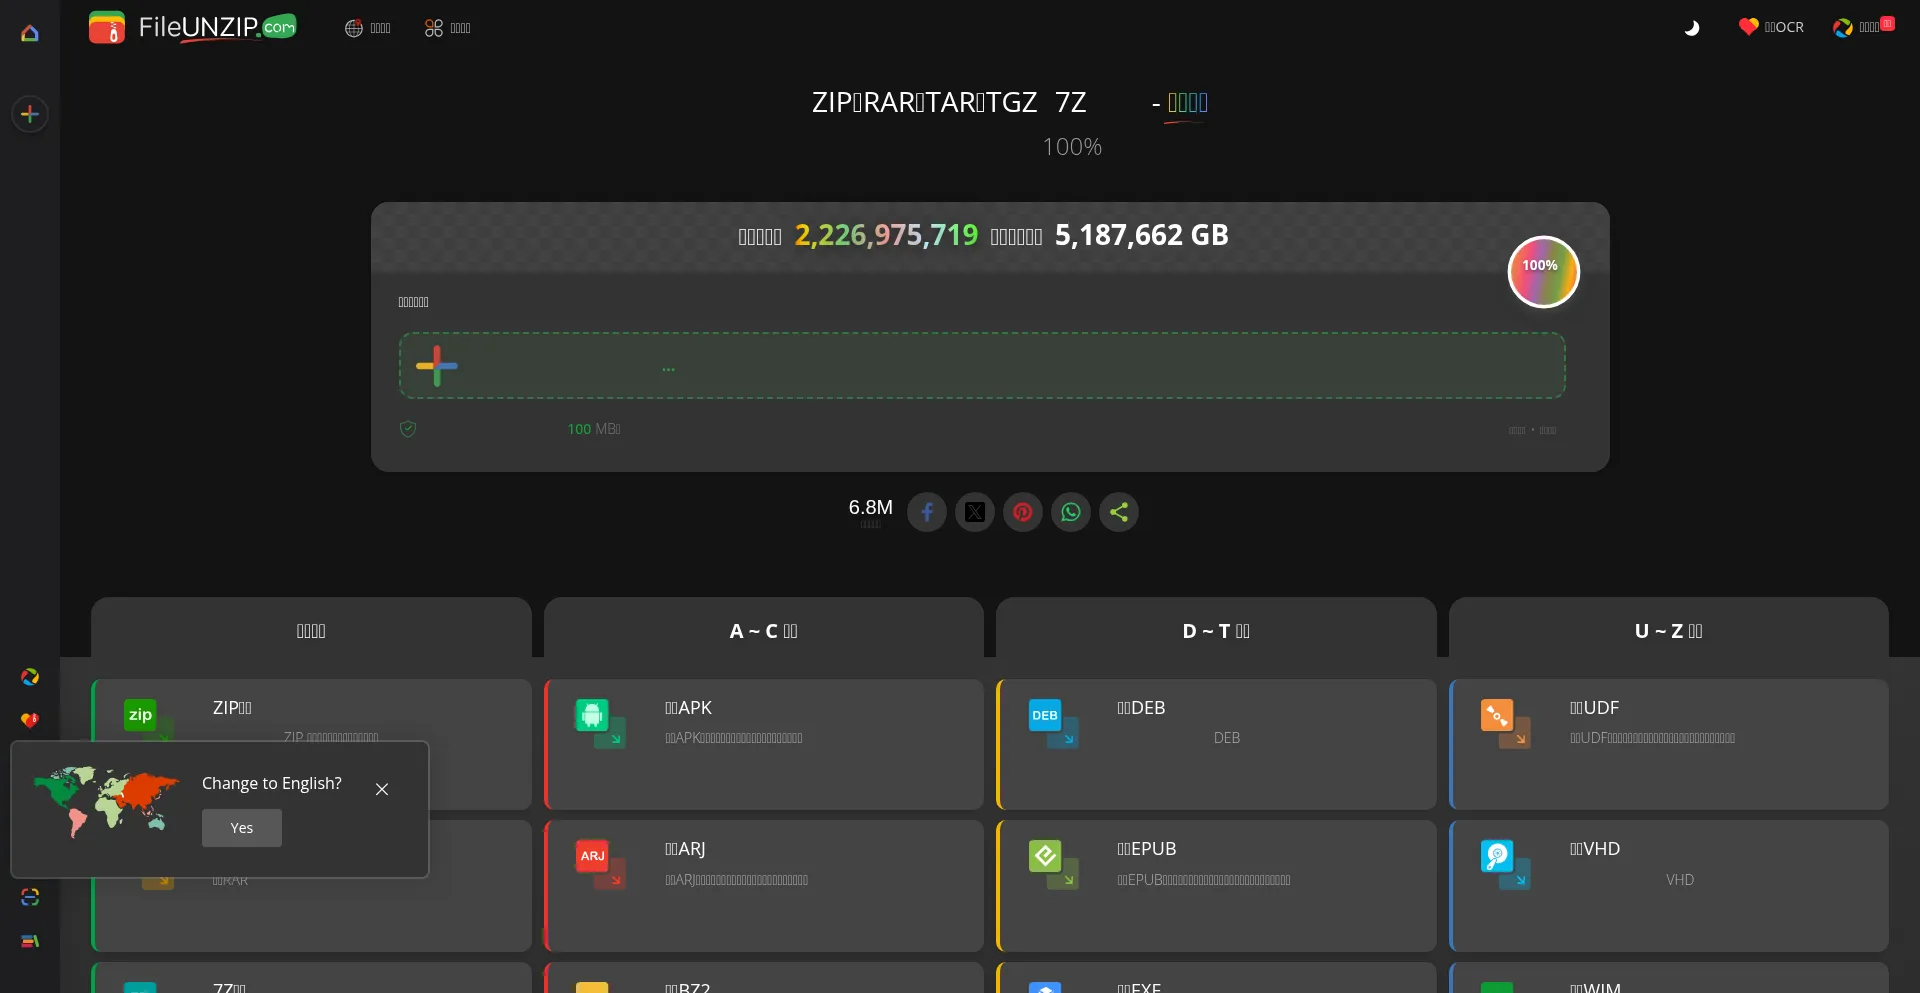Share via WhatsApp
This screenshot has height=993, width=1920.
click(x=1071, y=512)
